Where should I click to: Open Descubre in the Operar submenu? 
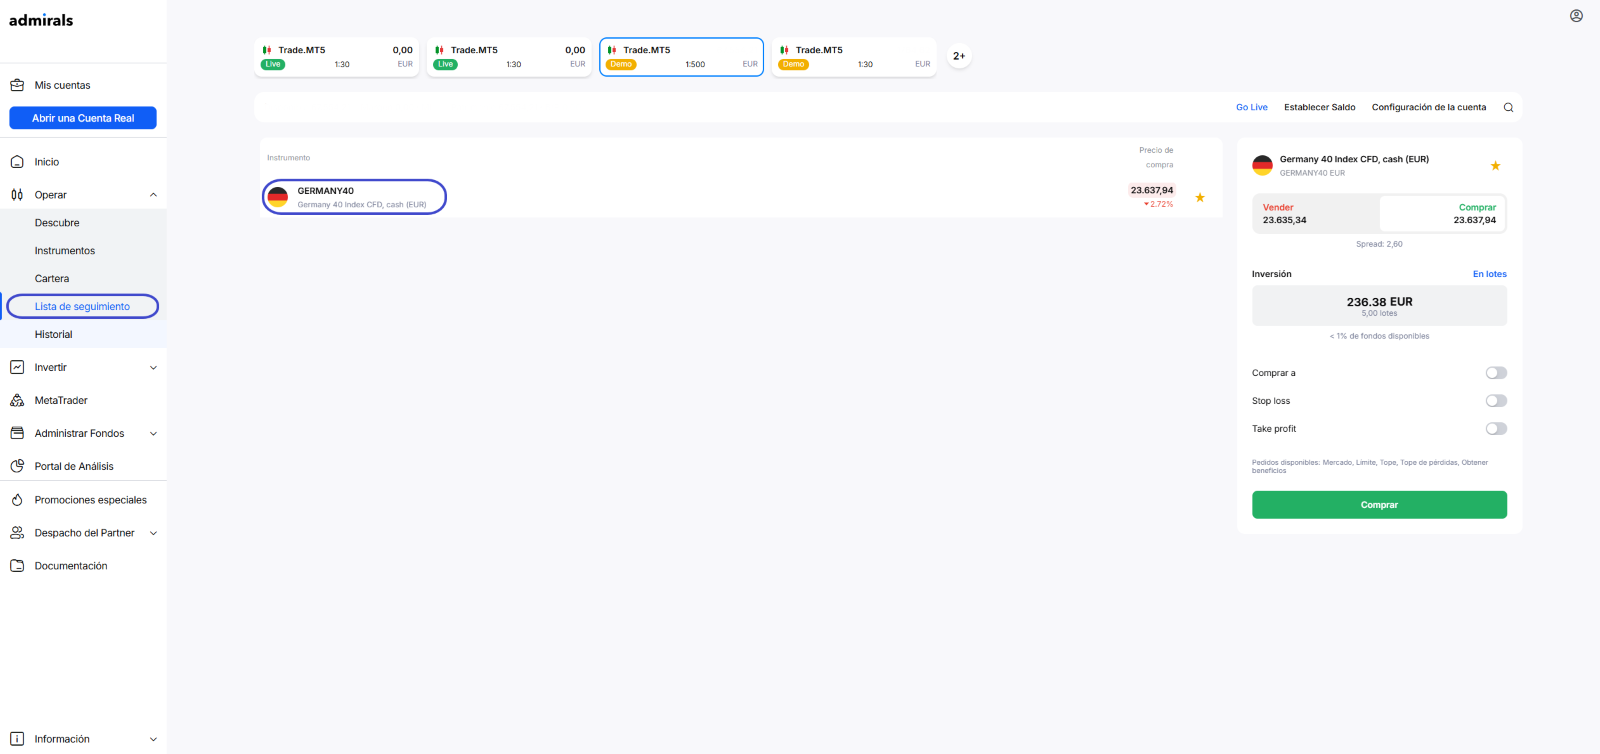point(57,223)
